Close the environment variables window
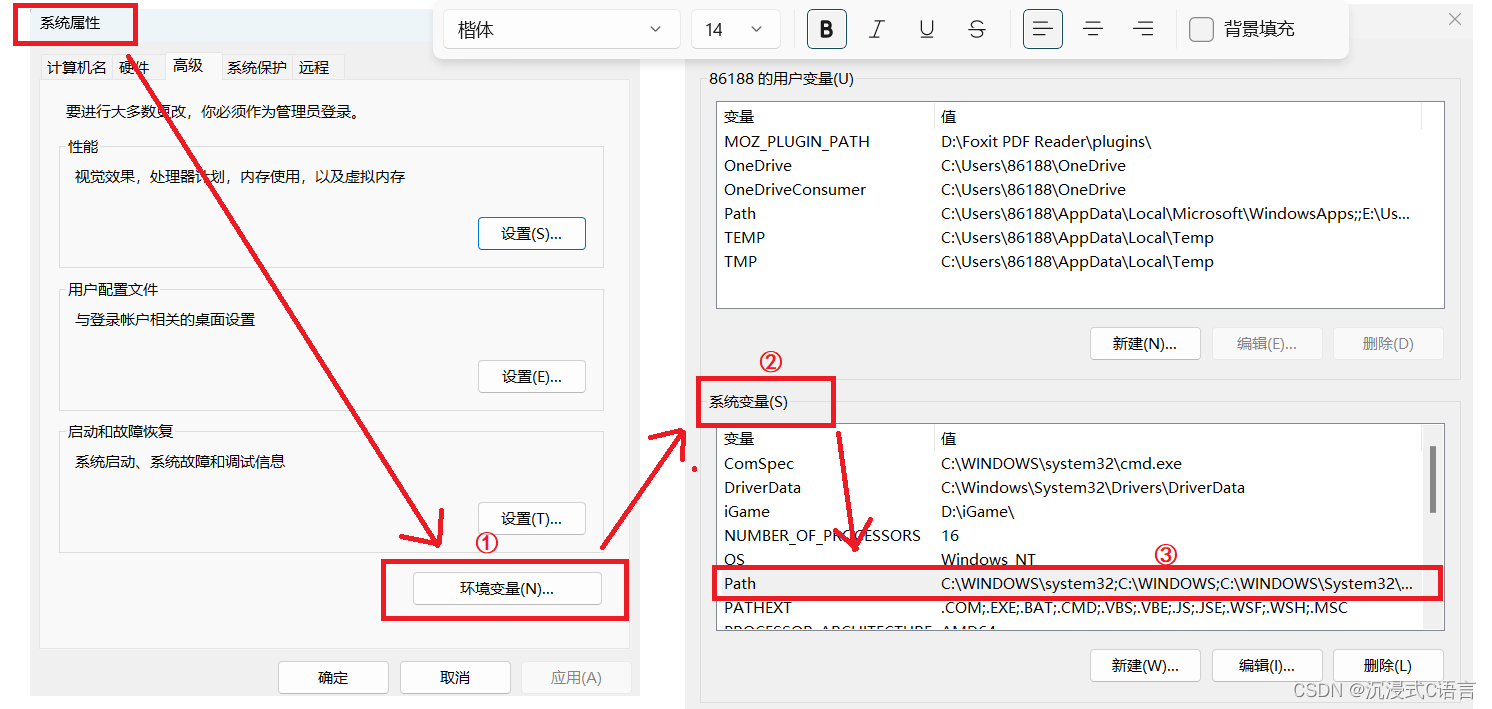 (1455, 19)
